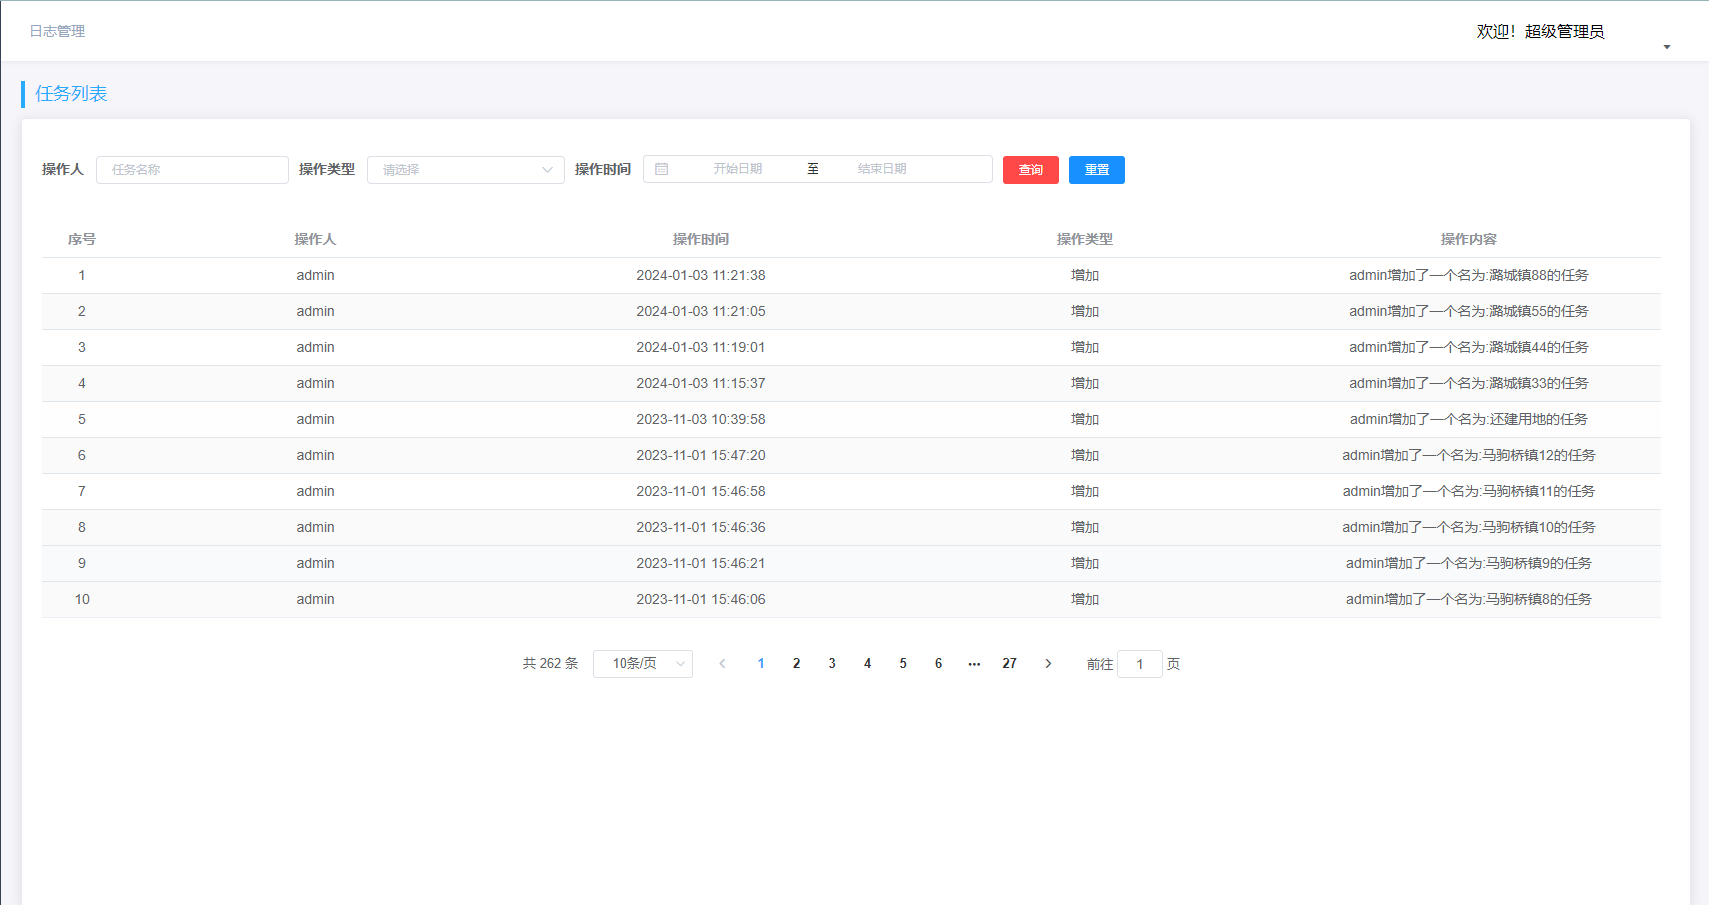Click row number 10 in 序号 column
The width and height of the screenshot is (1709, 905).
click(x=82, y=599)
